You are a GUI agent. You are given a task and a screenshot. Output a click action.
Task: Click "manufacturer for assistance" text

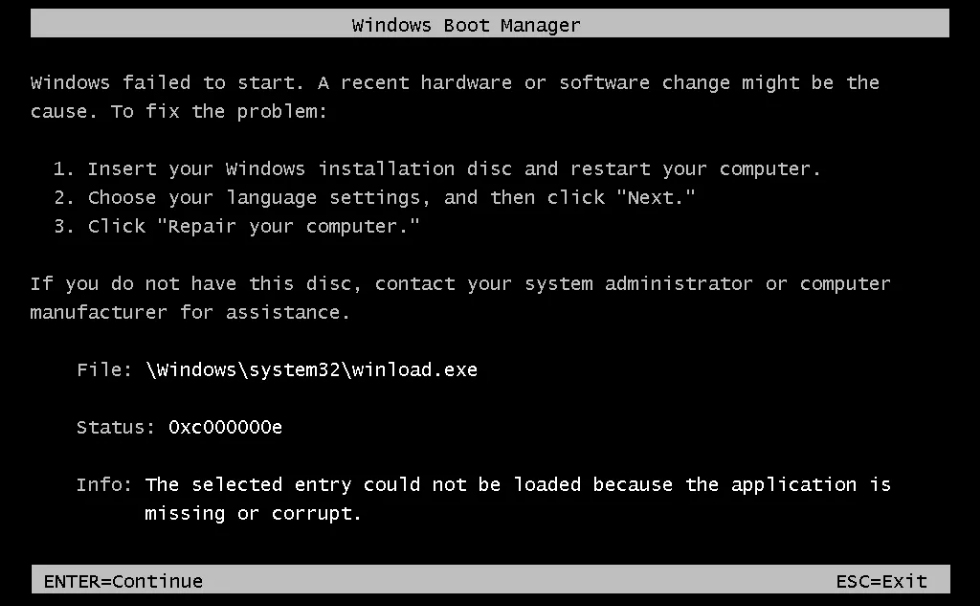(190, 312)
